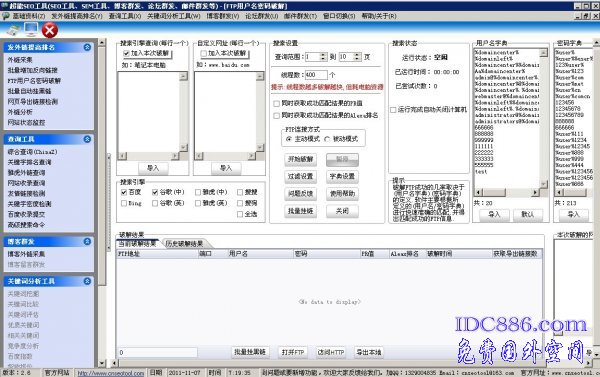Switch to the 历史破解结果 tab
600x377 pixels.
(184, 244)
